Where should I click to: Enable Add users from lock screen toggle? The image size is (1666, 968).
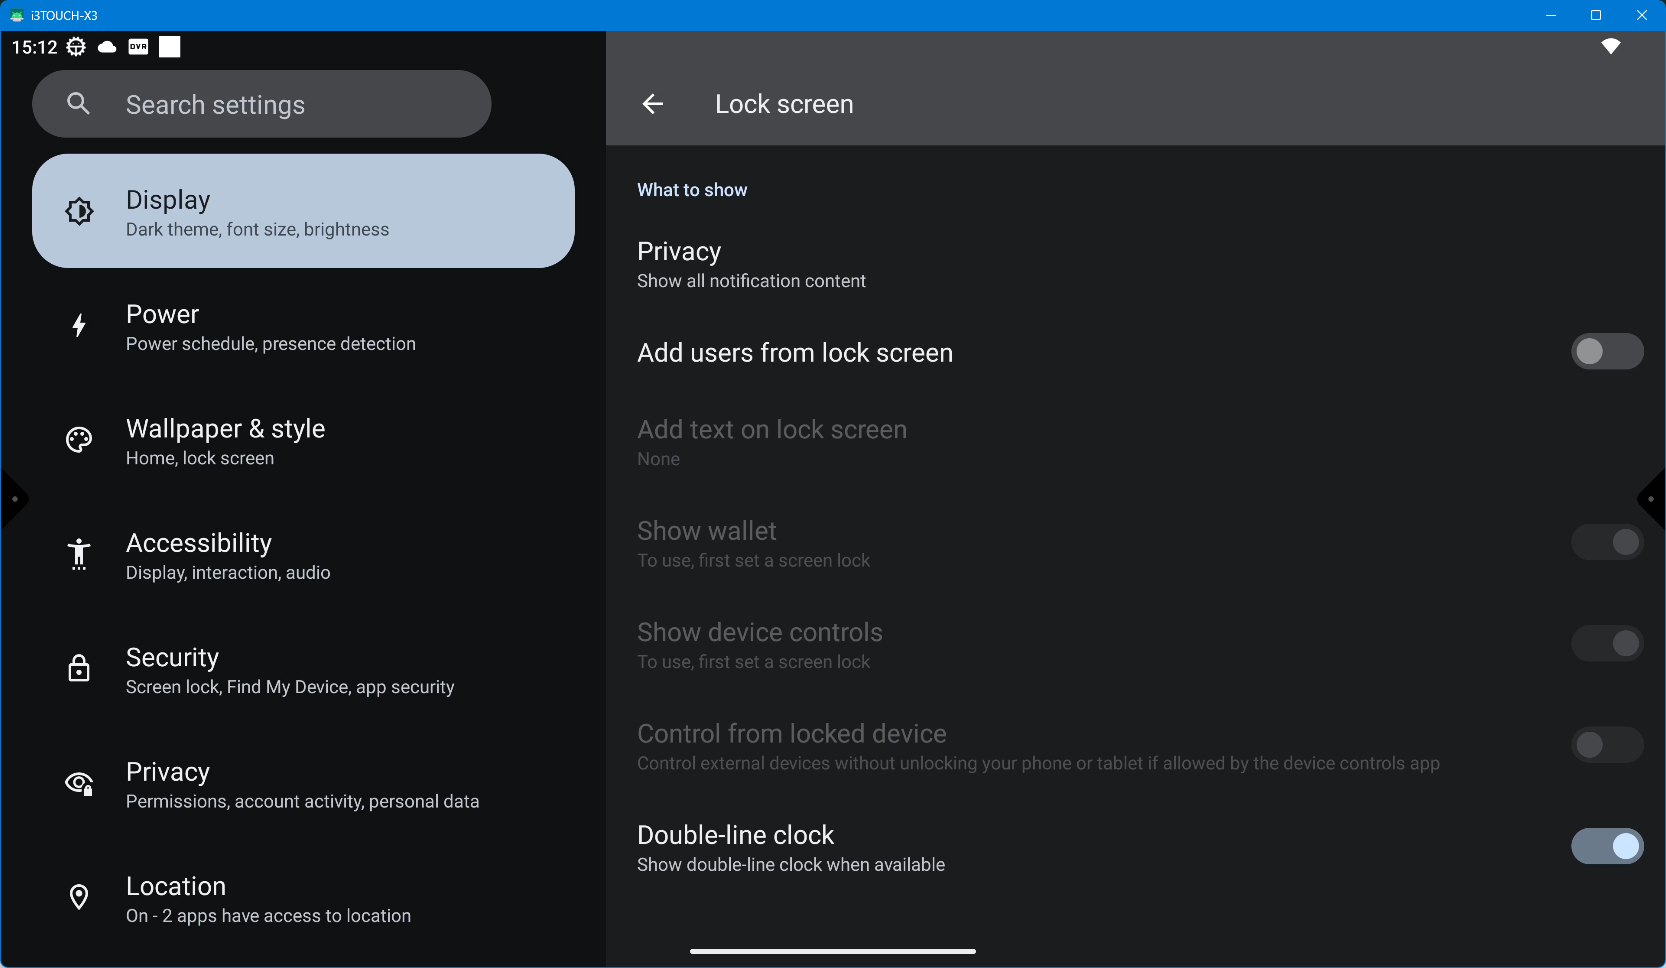point(1606,352)
